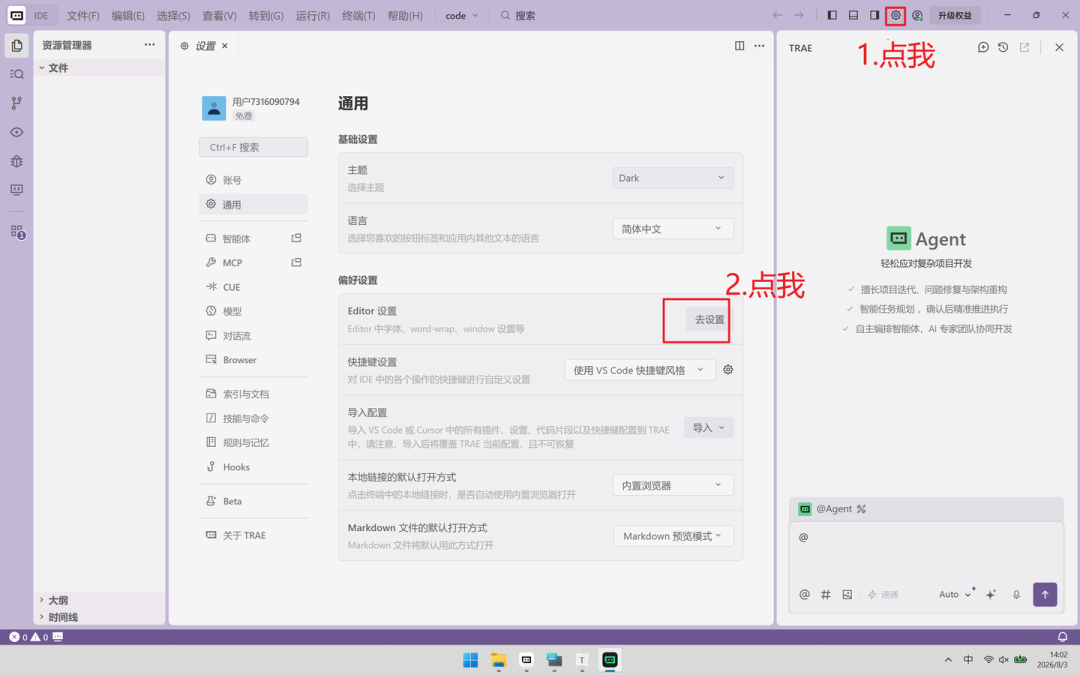The height and width of the screenshot is (675, 1080).
Task: Toggle the right sidebar layout icon
Action: pos(874,15)
